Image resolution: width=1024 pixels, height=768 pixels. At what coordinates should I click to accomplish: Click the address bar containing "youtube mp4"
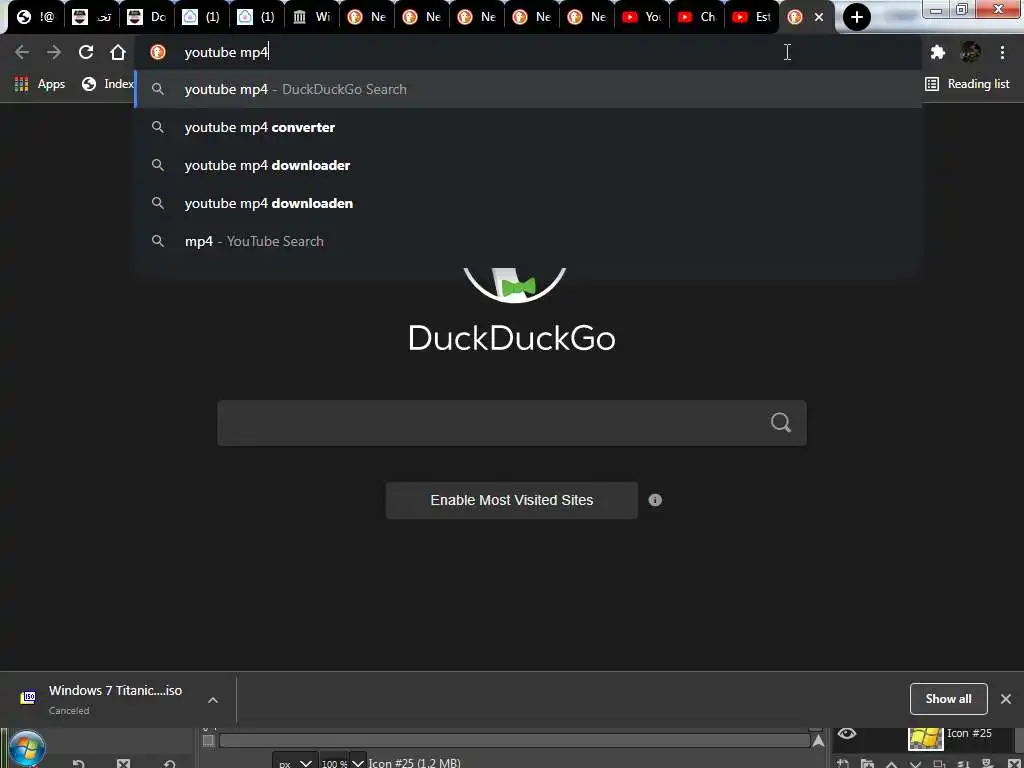point(528,52)
